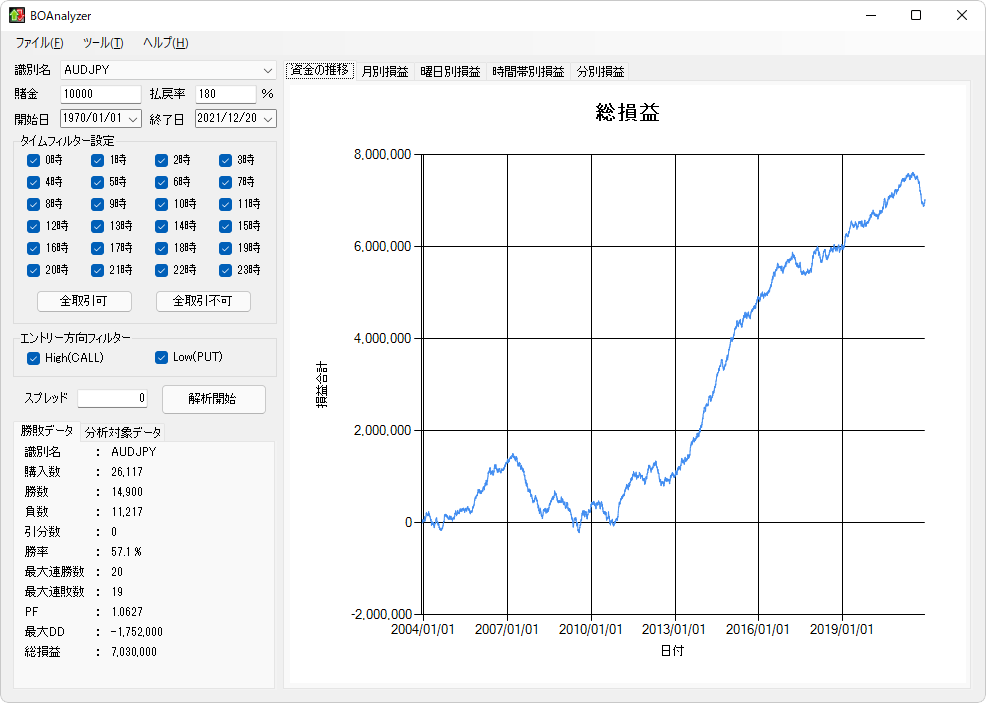
Task: Open the 勝敗データ tab
Action: click(x=47, y=431)
